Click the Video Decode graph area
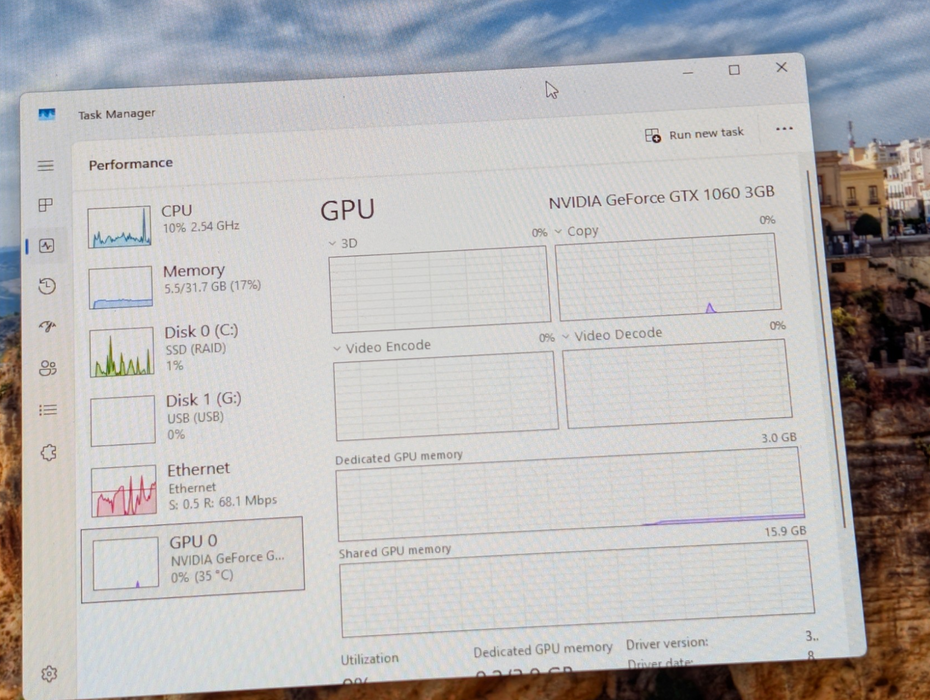930x700 pixels. 677,383
